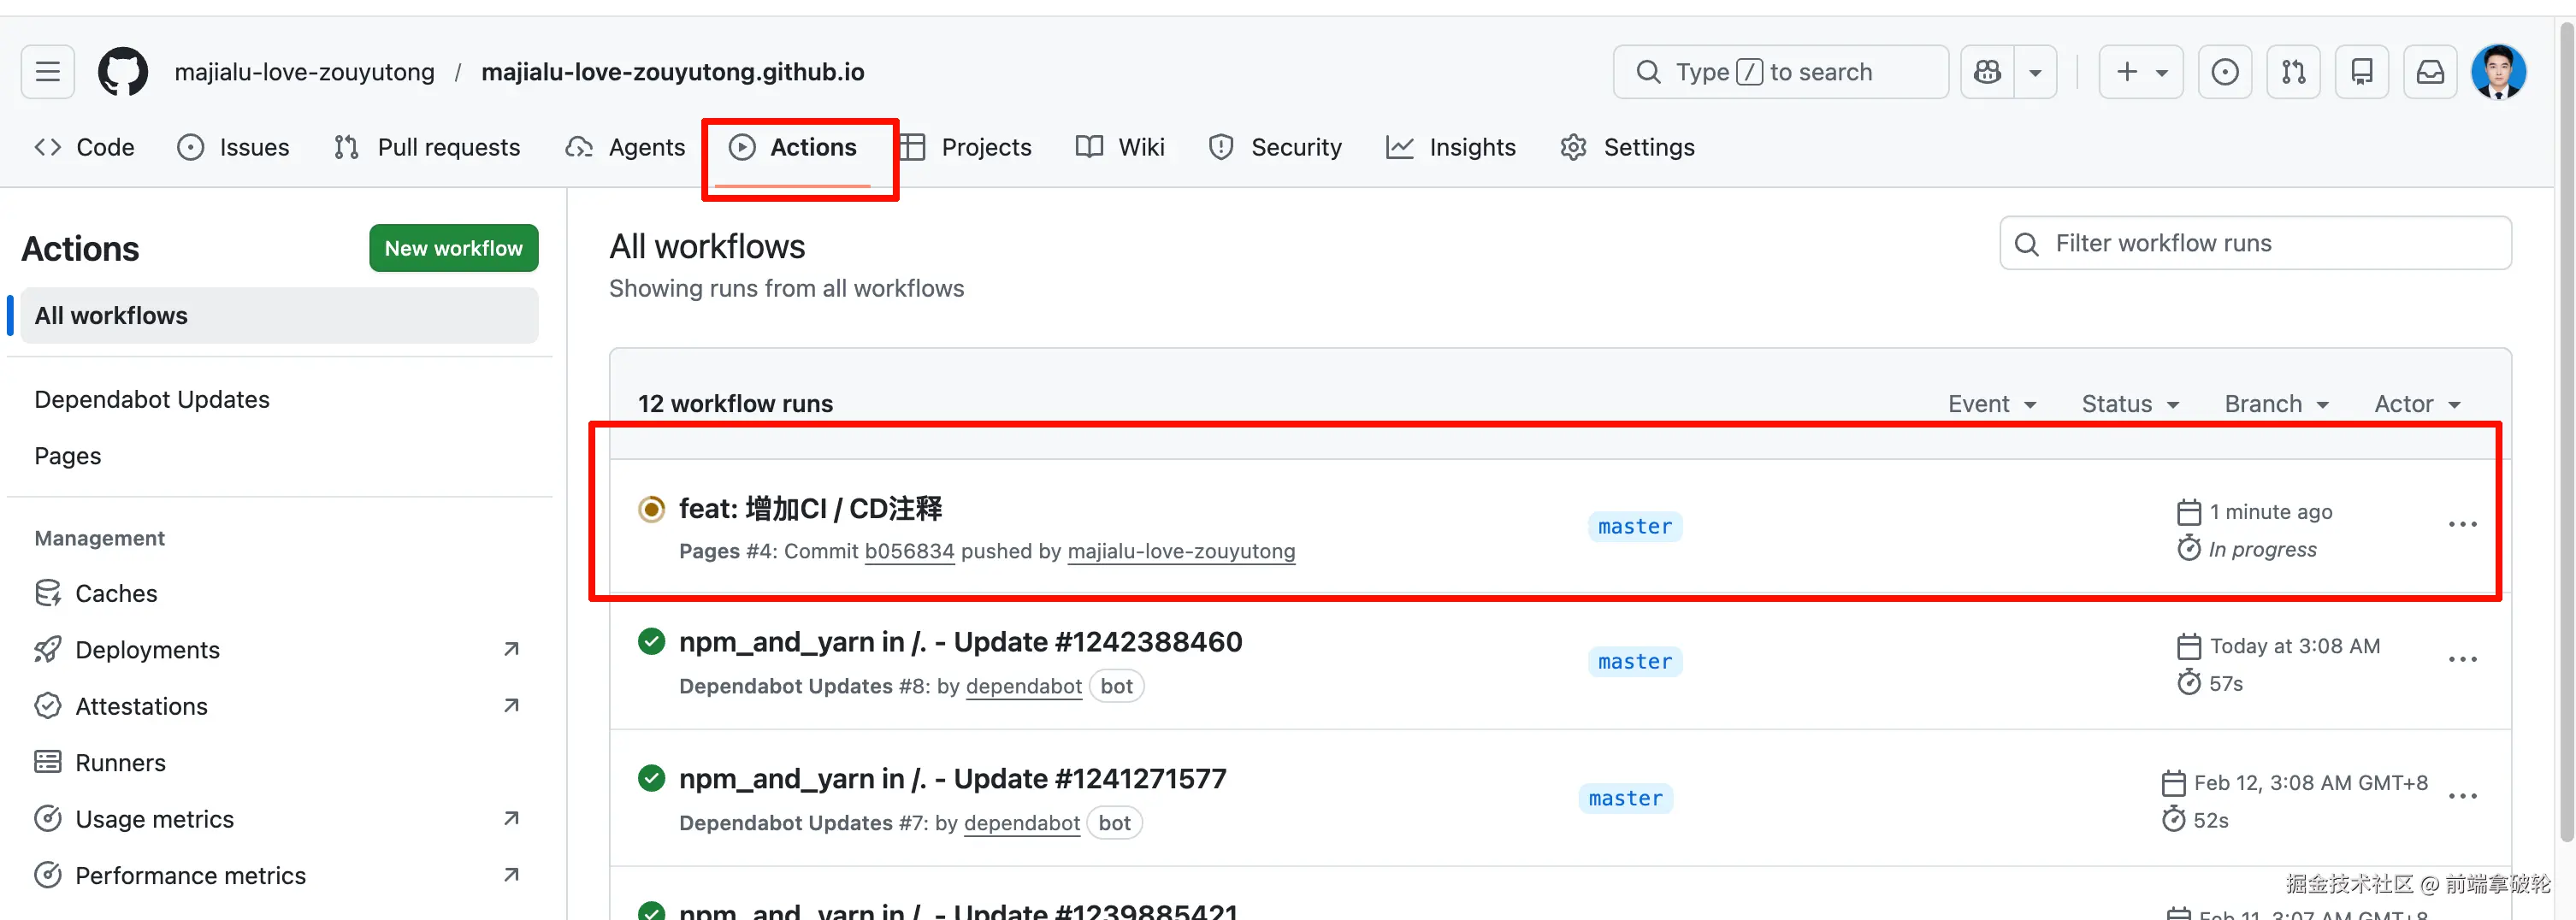Viewport: 2576px width, 920px height.
Task: Switch to the Code tab
Action: (x=84, y=147)
